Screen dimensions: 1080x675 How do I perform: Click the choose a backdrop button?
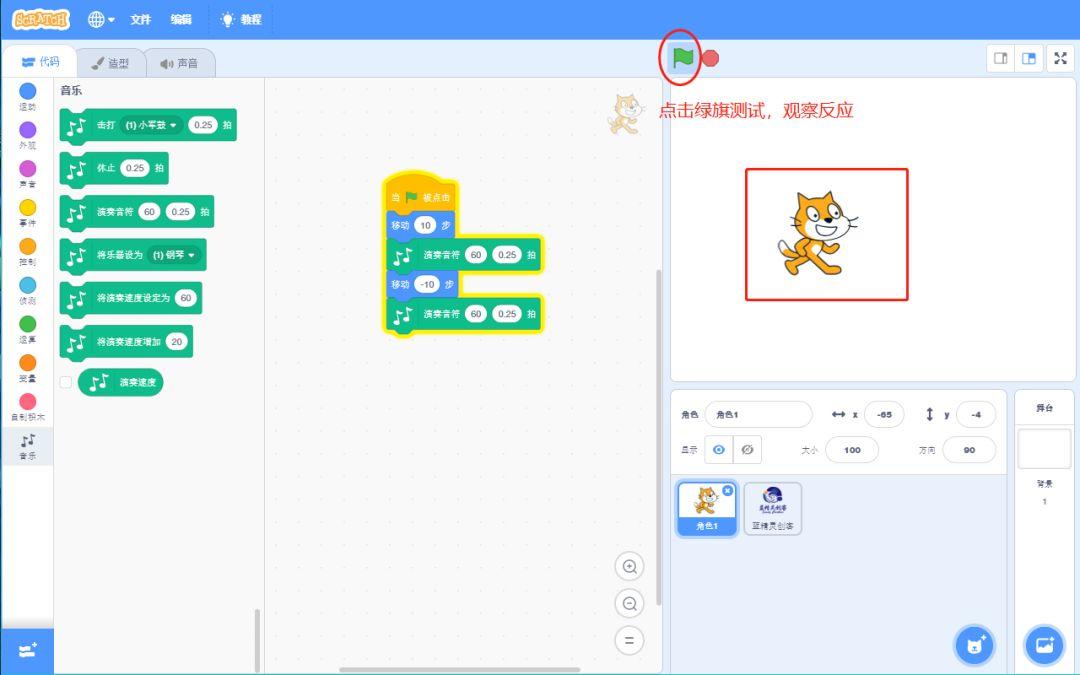coord(1044,645)
